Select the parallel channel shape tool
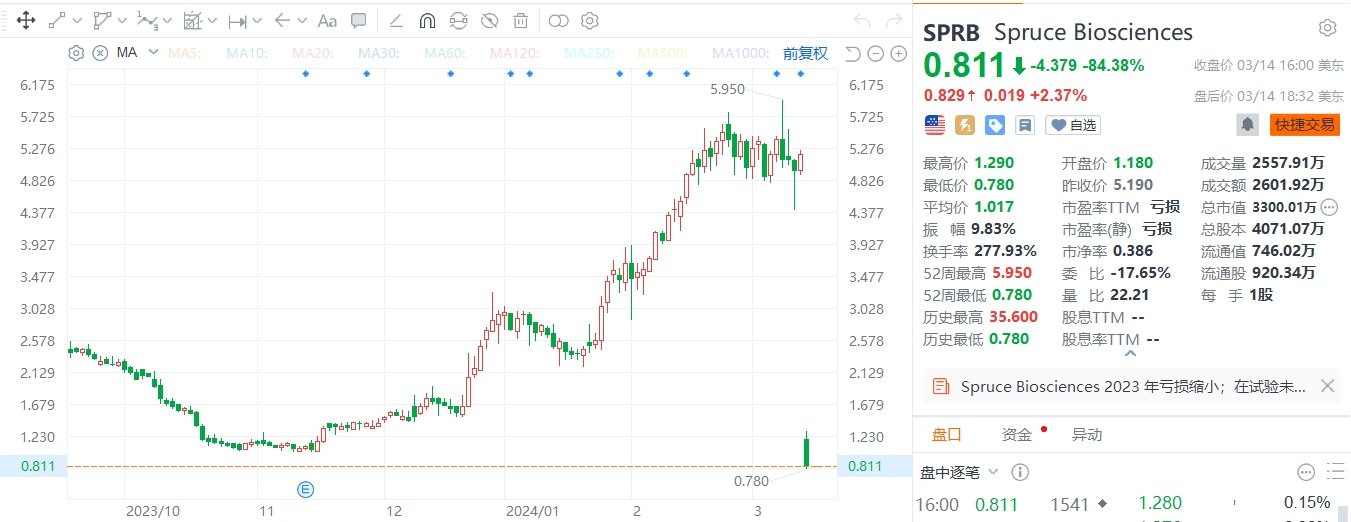Image resolution: width=1351 pixels, height=522 pixels. point(101,20)
